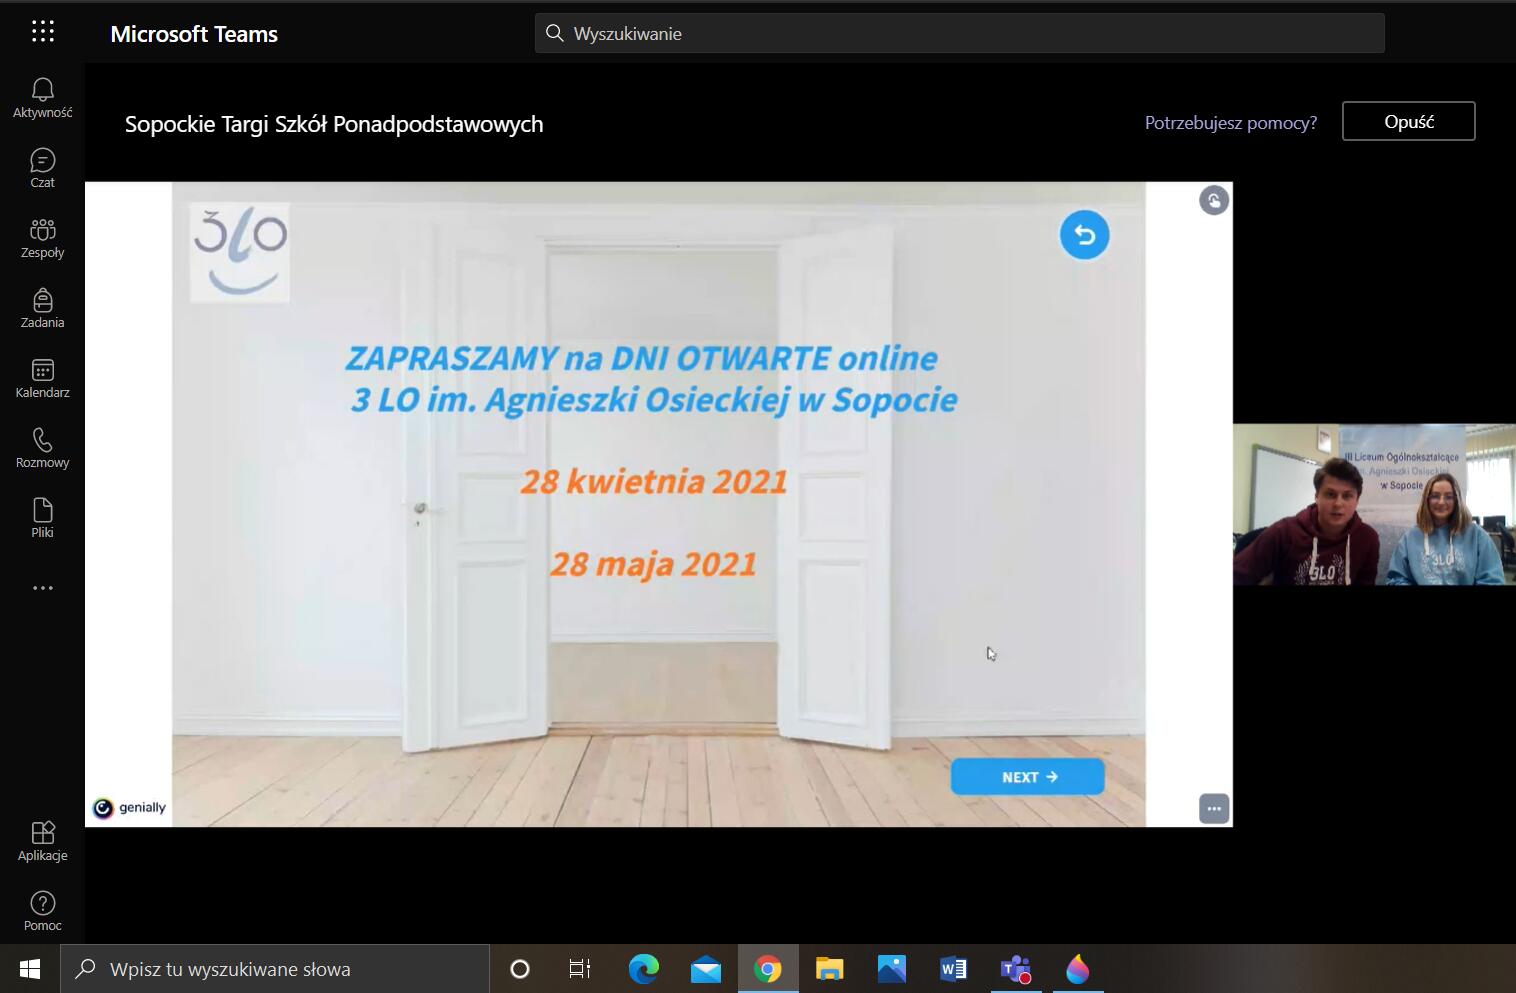The height and width of the screenshot is (993, 1516).
Task: Click the Potrzebujesz pomocy? link
Action: point(1230,123)
